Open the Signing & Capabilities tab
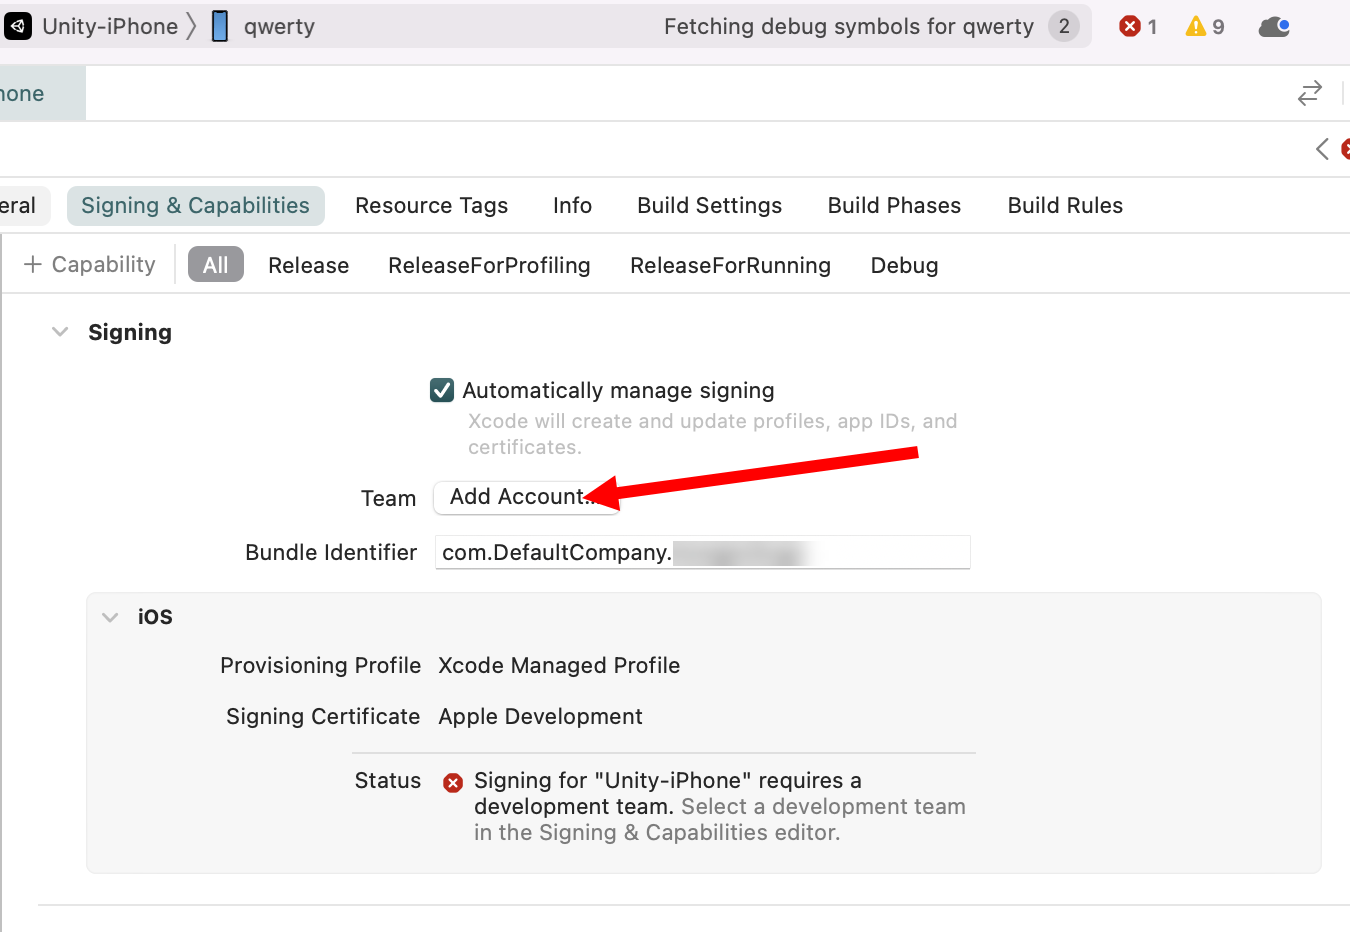Image resolution: width=1350 pixels, height=932 pixels. click(x=195, y=205)
